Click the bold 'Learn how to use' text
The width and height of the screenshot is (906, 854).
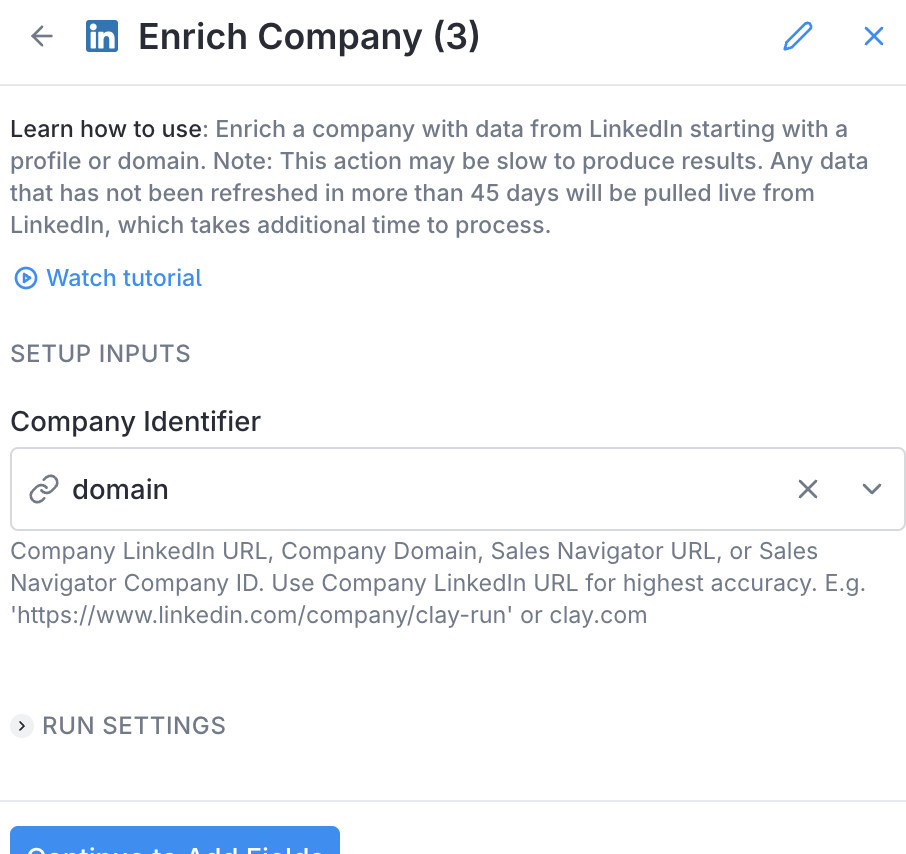tap(106, 130)
